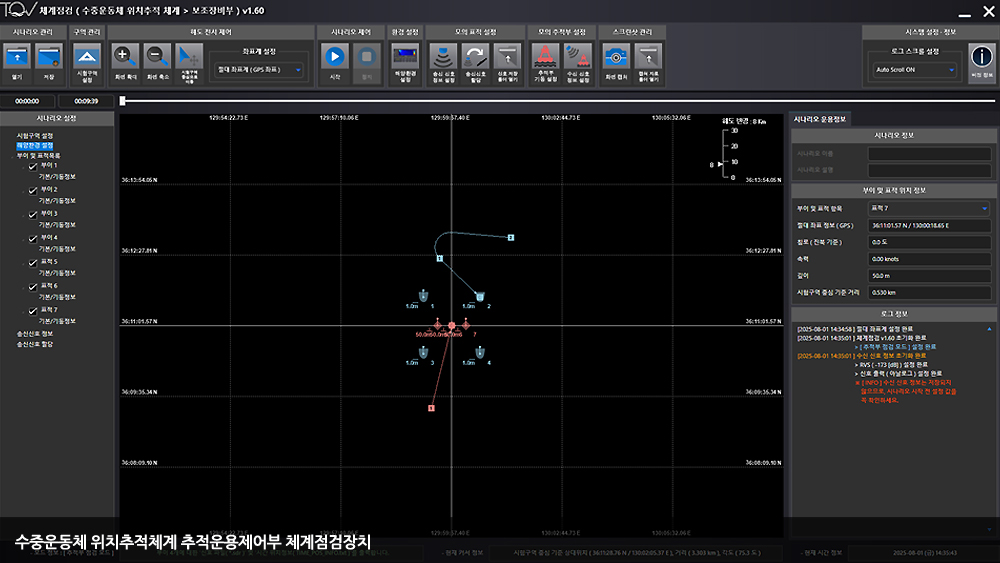This screenshot has height=563, width=1000.
Task: Click depth scale marker at 8
Action: 720,165
